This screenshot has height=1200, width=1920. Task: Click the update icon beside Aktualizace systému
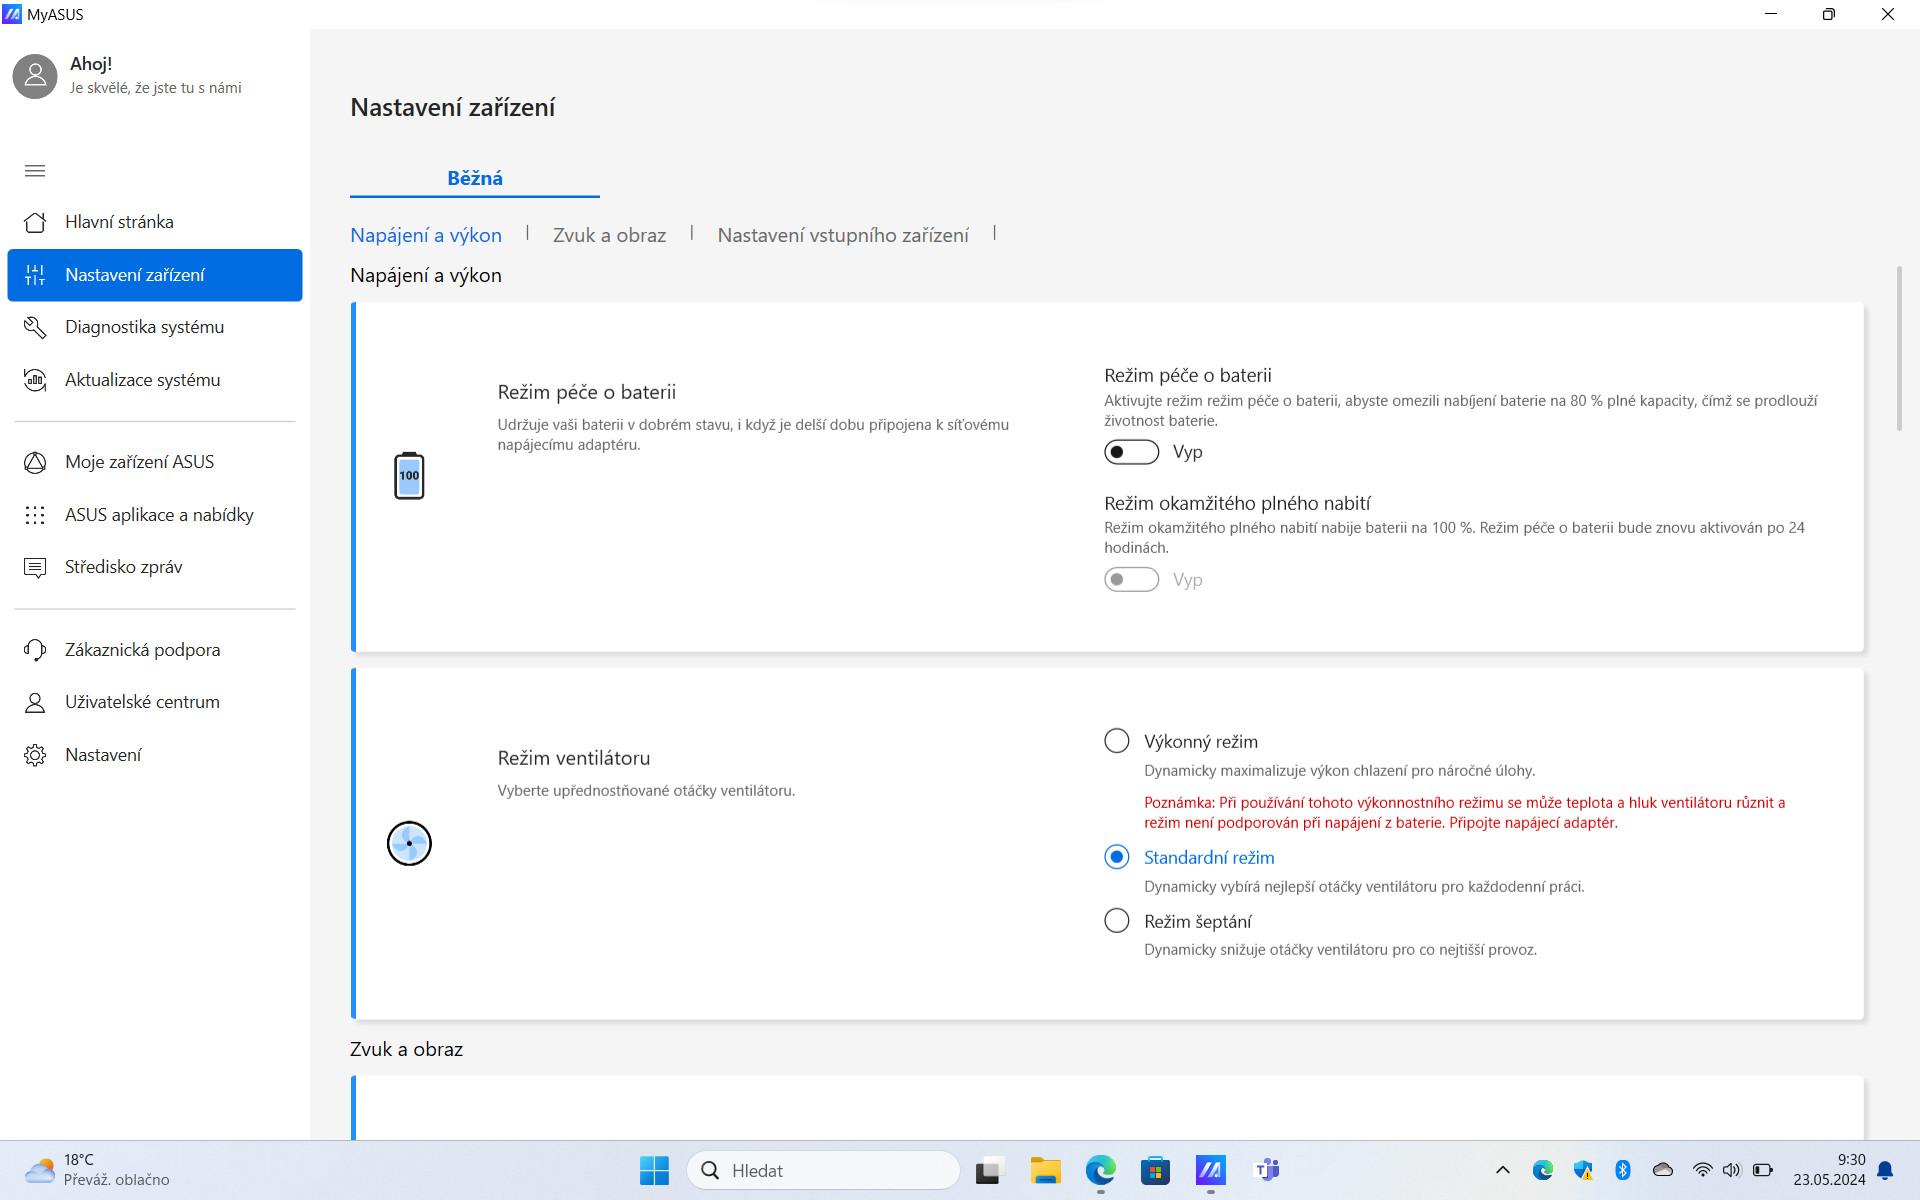(35, 380)
